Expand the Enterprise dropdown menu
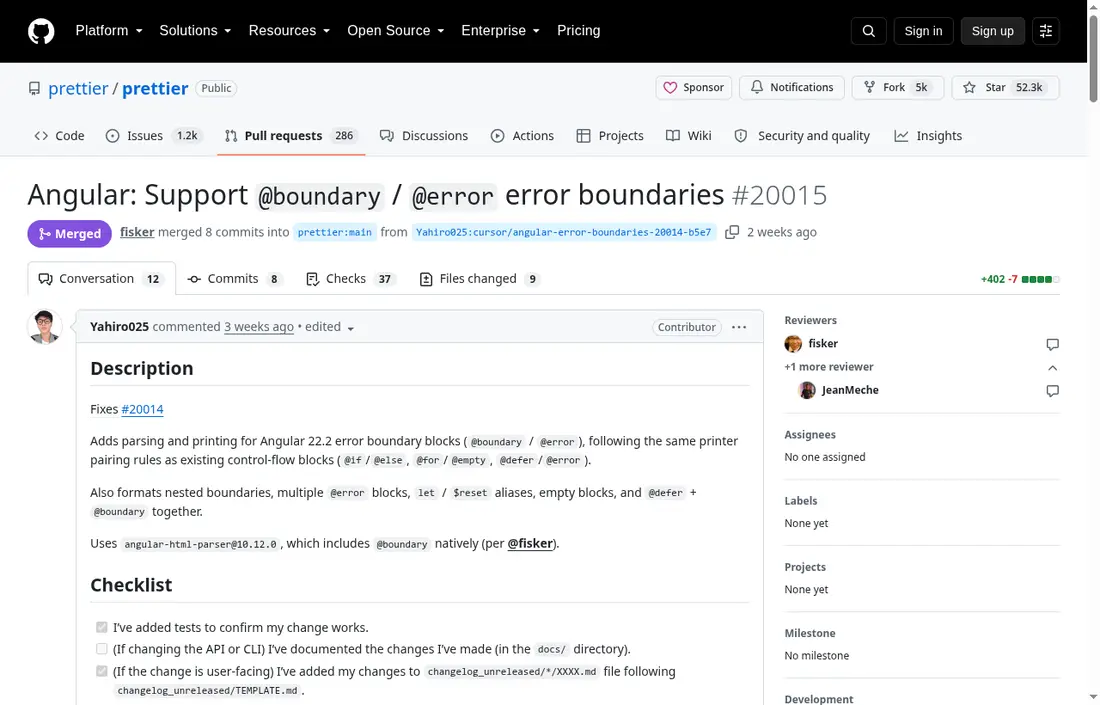 [x=501, y=31]
